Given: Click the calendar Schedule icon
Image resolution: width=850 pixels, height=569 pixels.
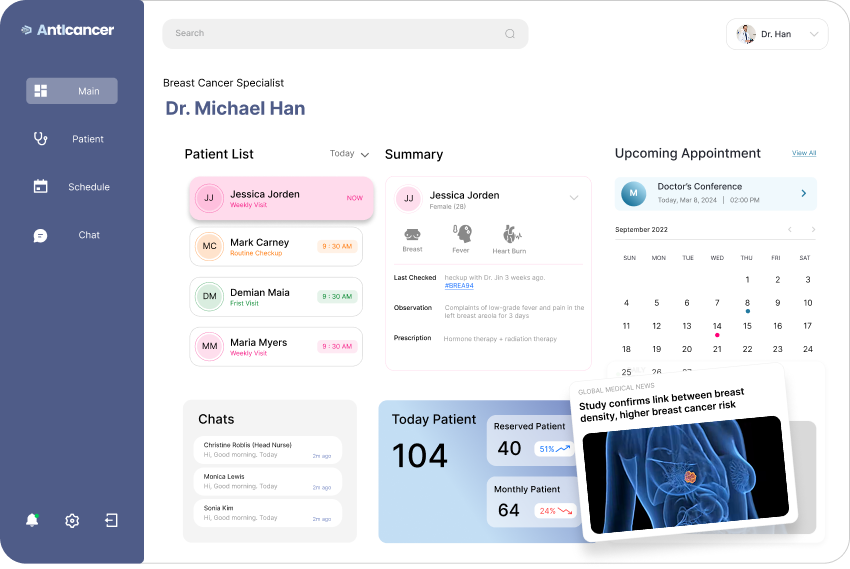Looking at the screenshot, I should coord(41,186).
